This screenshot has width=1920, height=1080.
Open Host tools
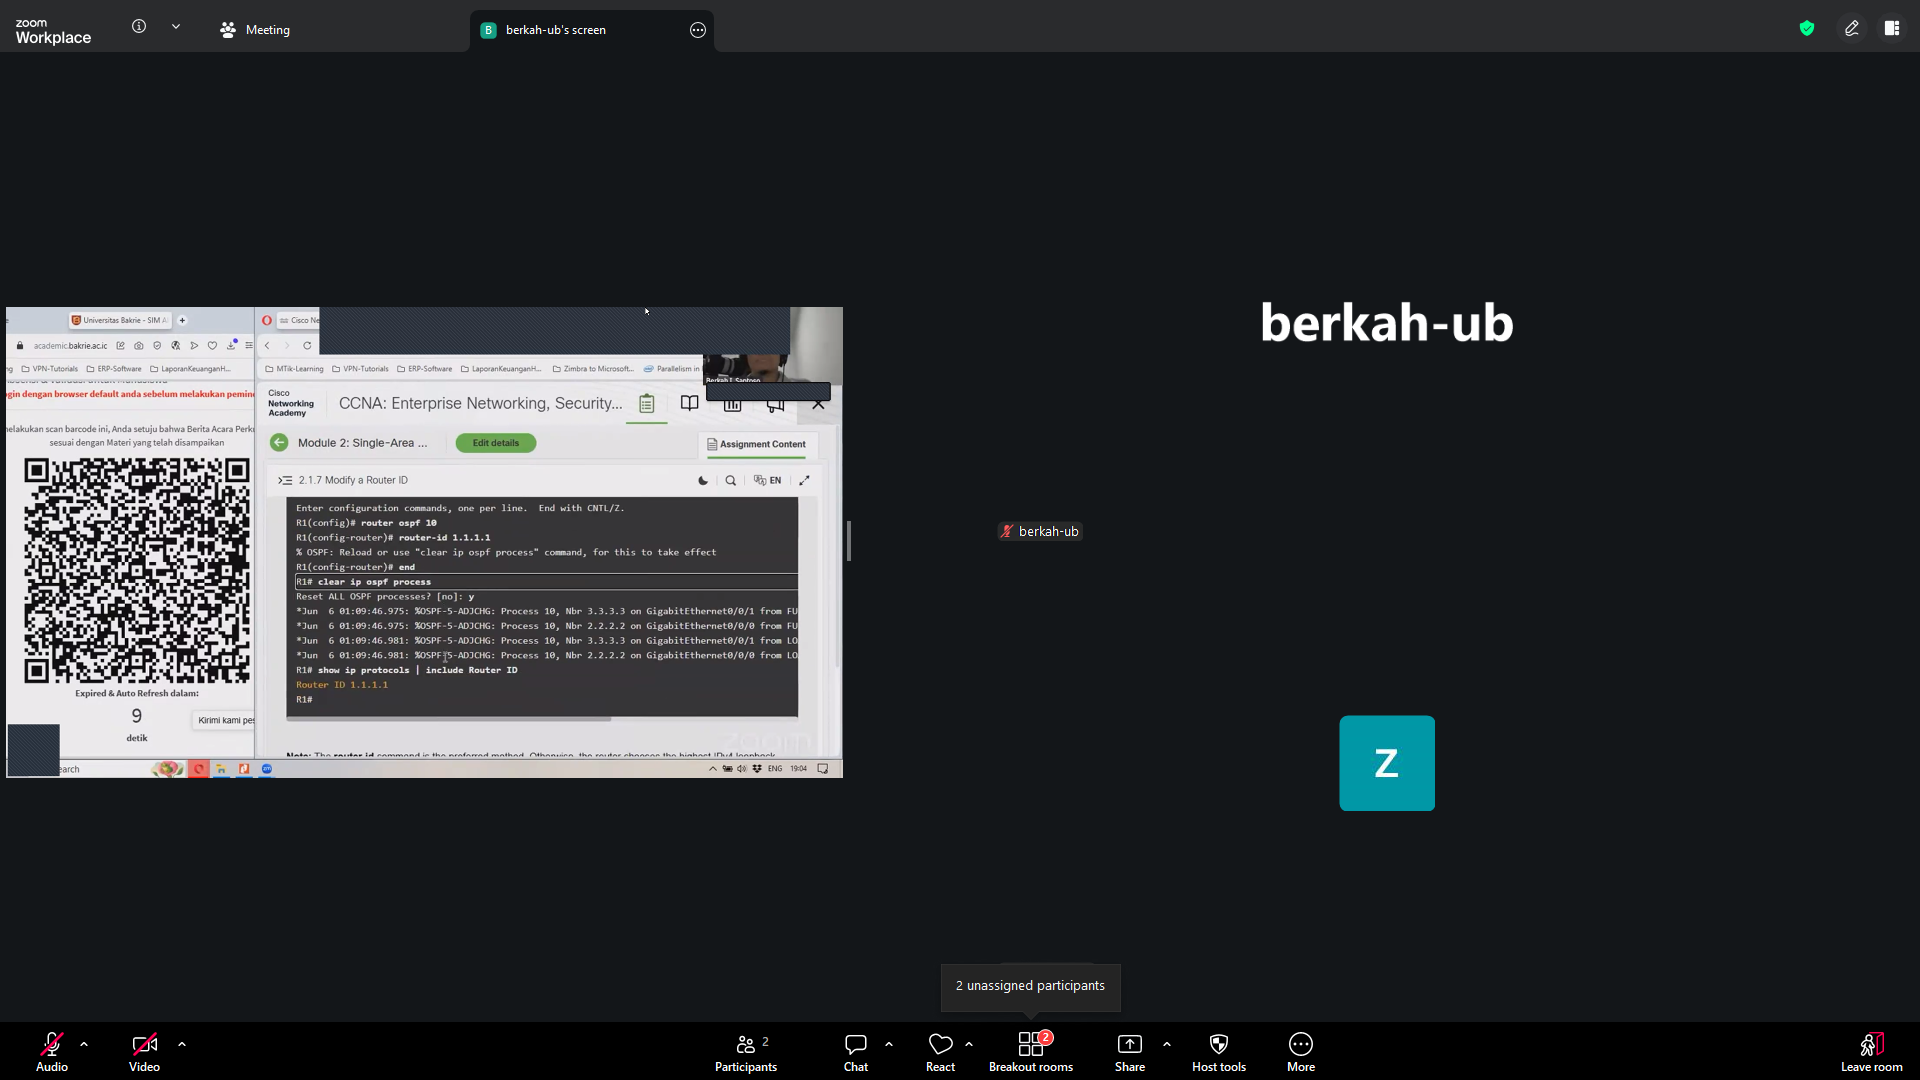(x=1219, y=1052)
